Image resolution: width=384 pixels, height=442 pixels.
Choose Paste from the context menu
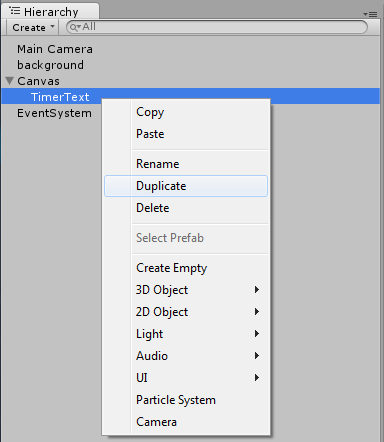pyautogui.click(x=186, y=134)
